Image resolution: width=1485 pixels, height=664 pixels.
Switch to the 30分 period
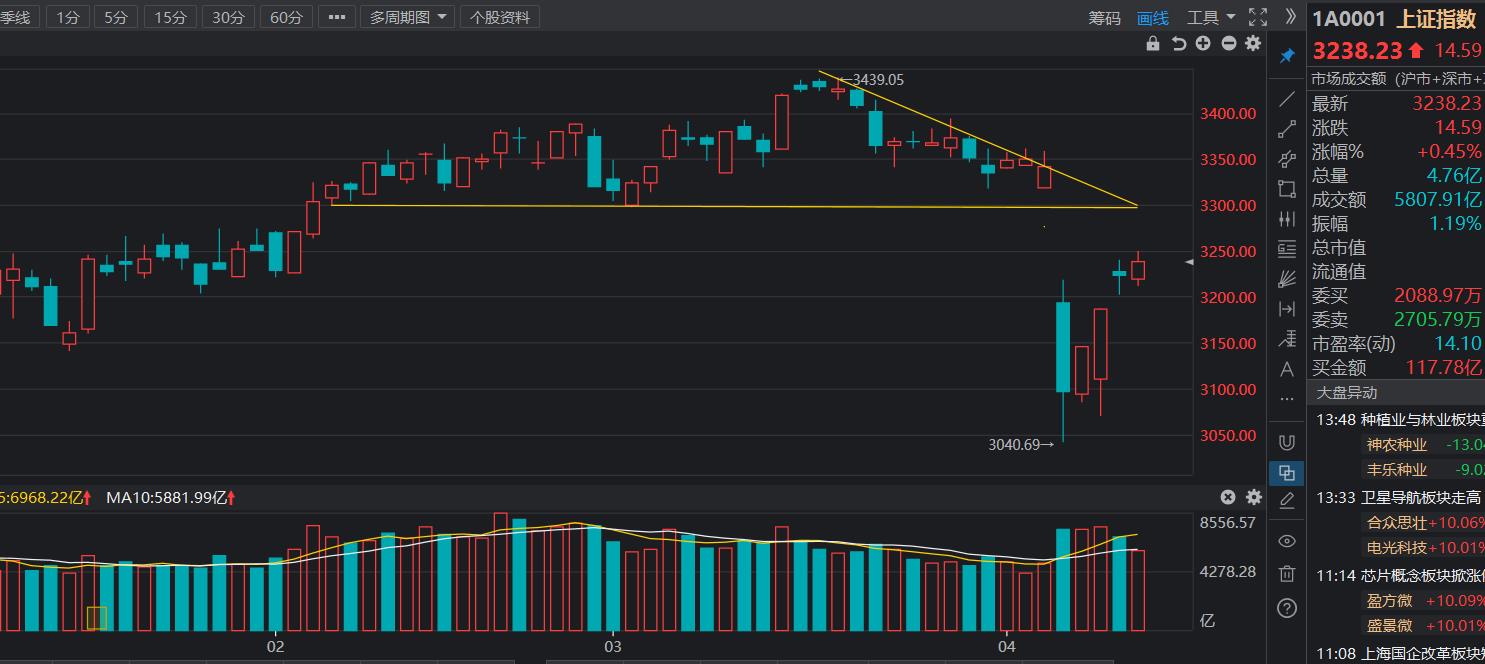228,17
